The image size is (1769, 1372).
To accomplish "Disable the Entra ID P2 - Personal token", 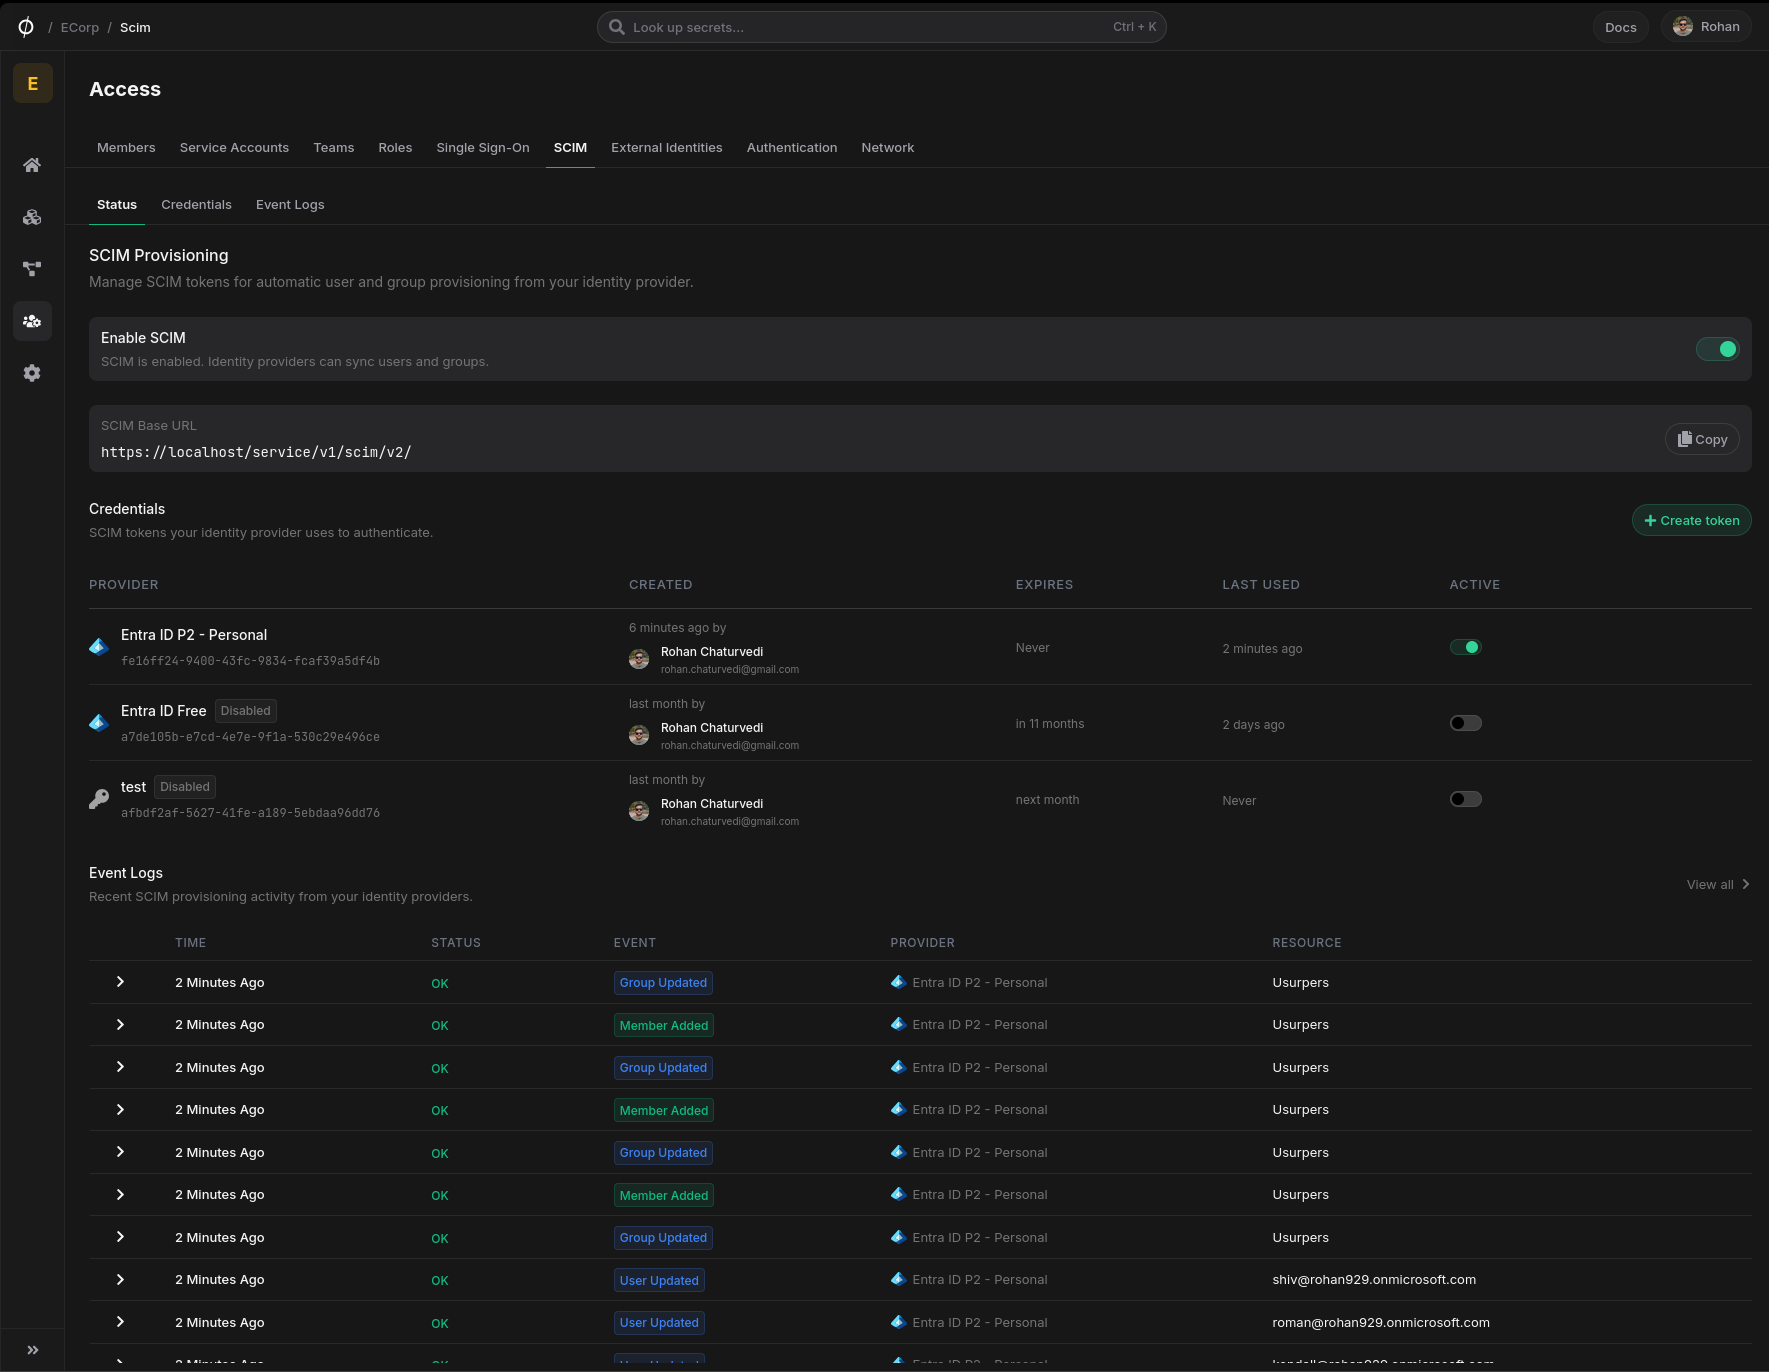I will coord(1466,647).
